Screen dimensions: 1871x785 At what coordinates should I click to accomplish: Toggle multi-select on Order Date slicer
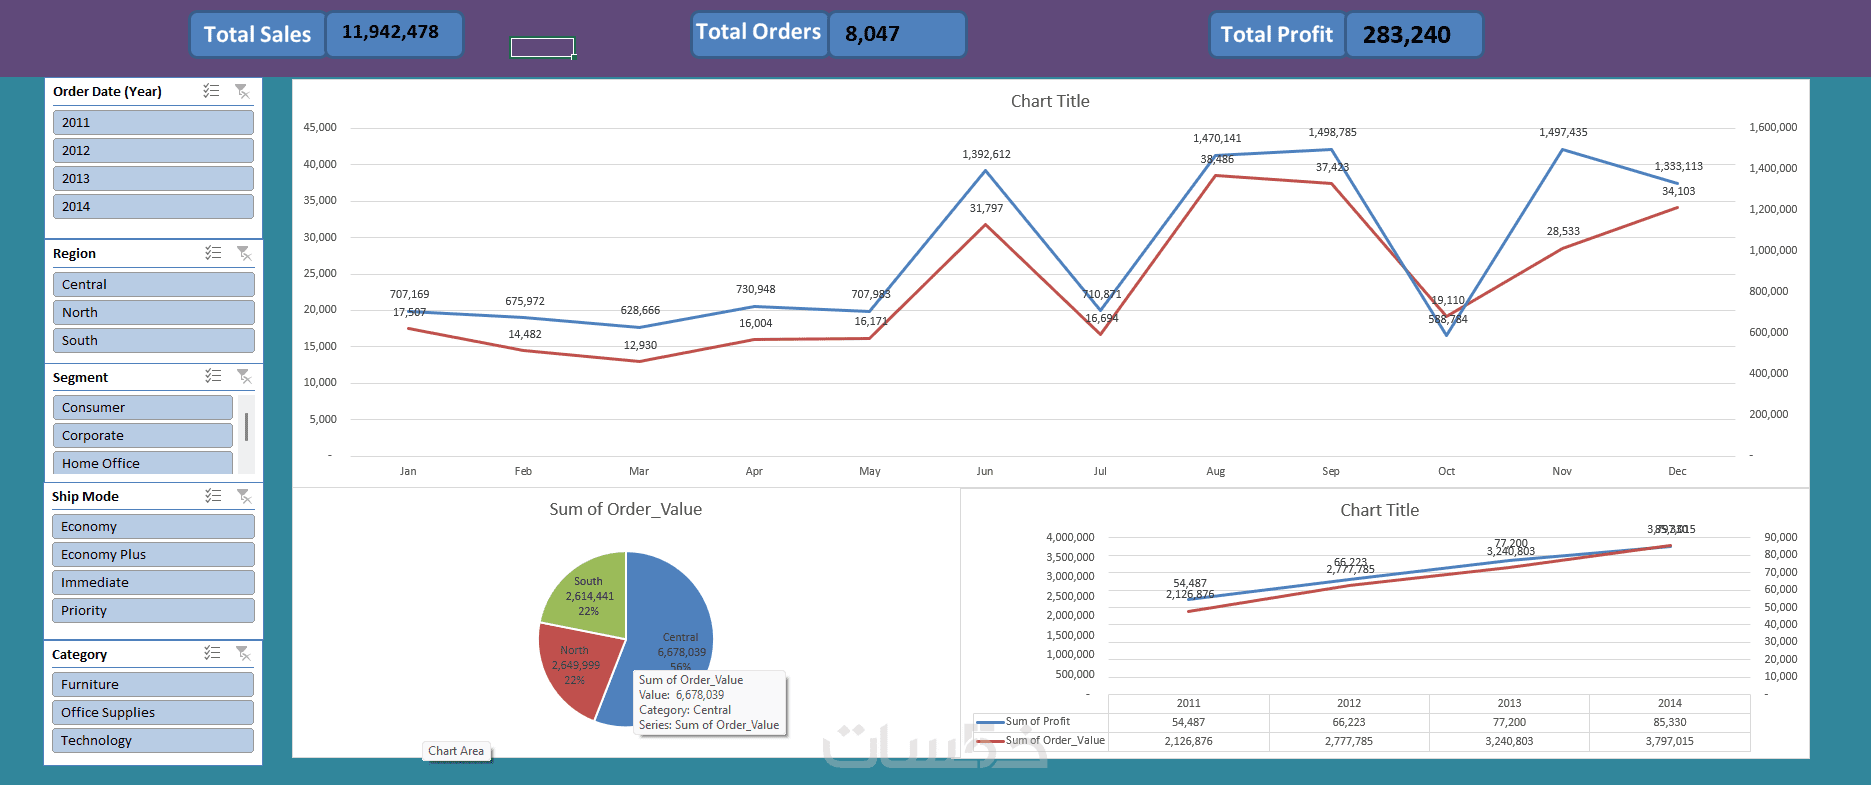click(211, 91)
